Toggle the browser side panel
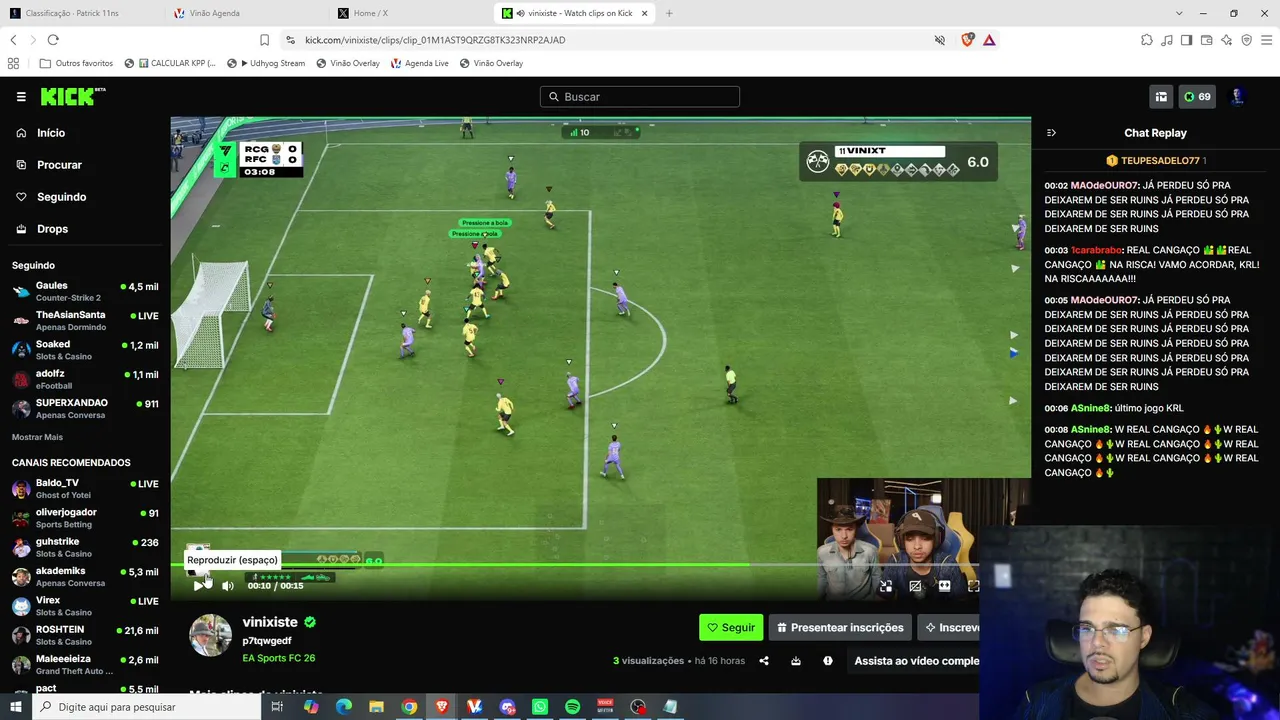This screenshot has width=1280, height=720. tap(1186, 40)
